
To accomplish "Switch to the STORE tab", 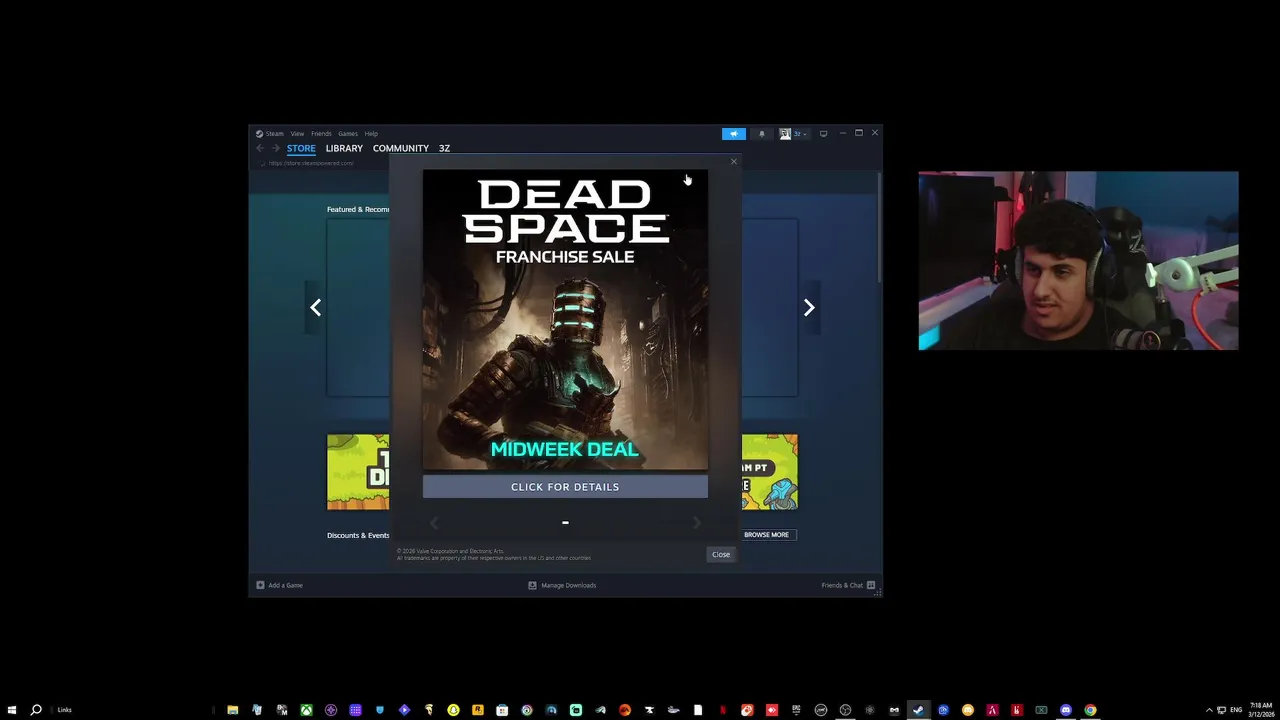I will (301, 148).
